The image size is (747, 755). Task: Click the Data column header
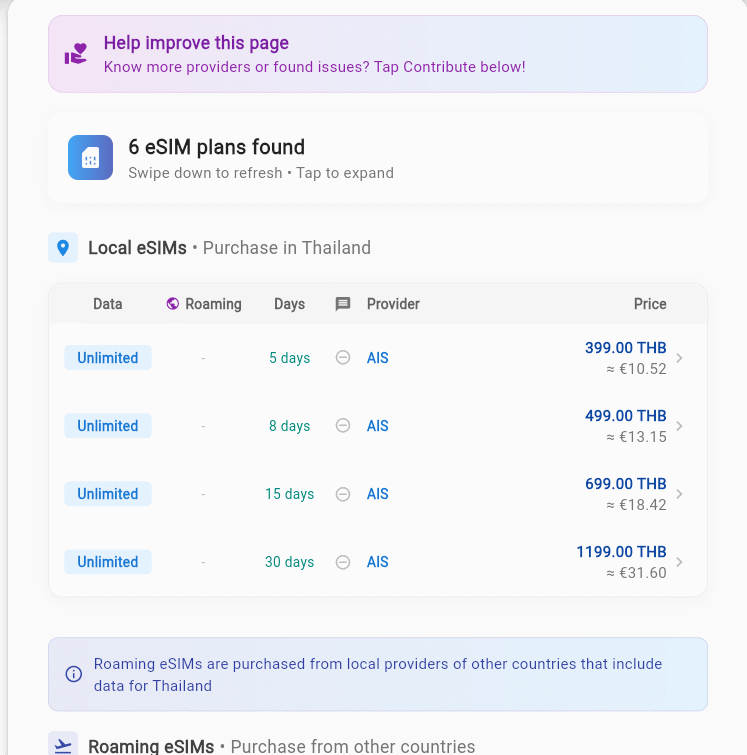[x=107, y=304]
